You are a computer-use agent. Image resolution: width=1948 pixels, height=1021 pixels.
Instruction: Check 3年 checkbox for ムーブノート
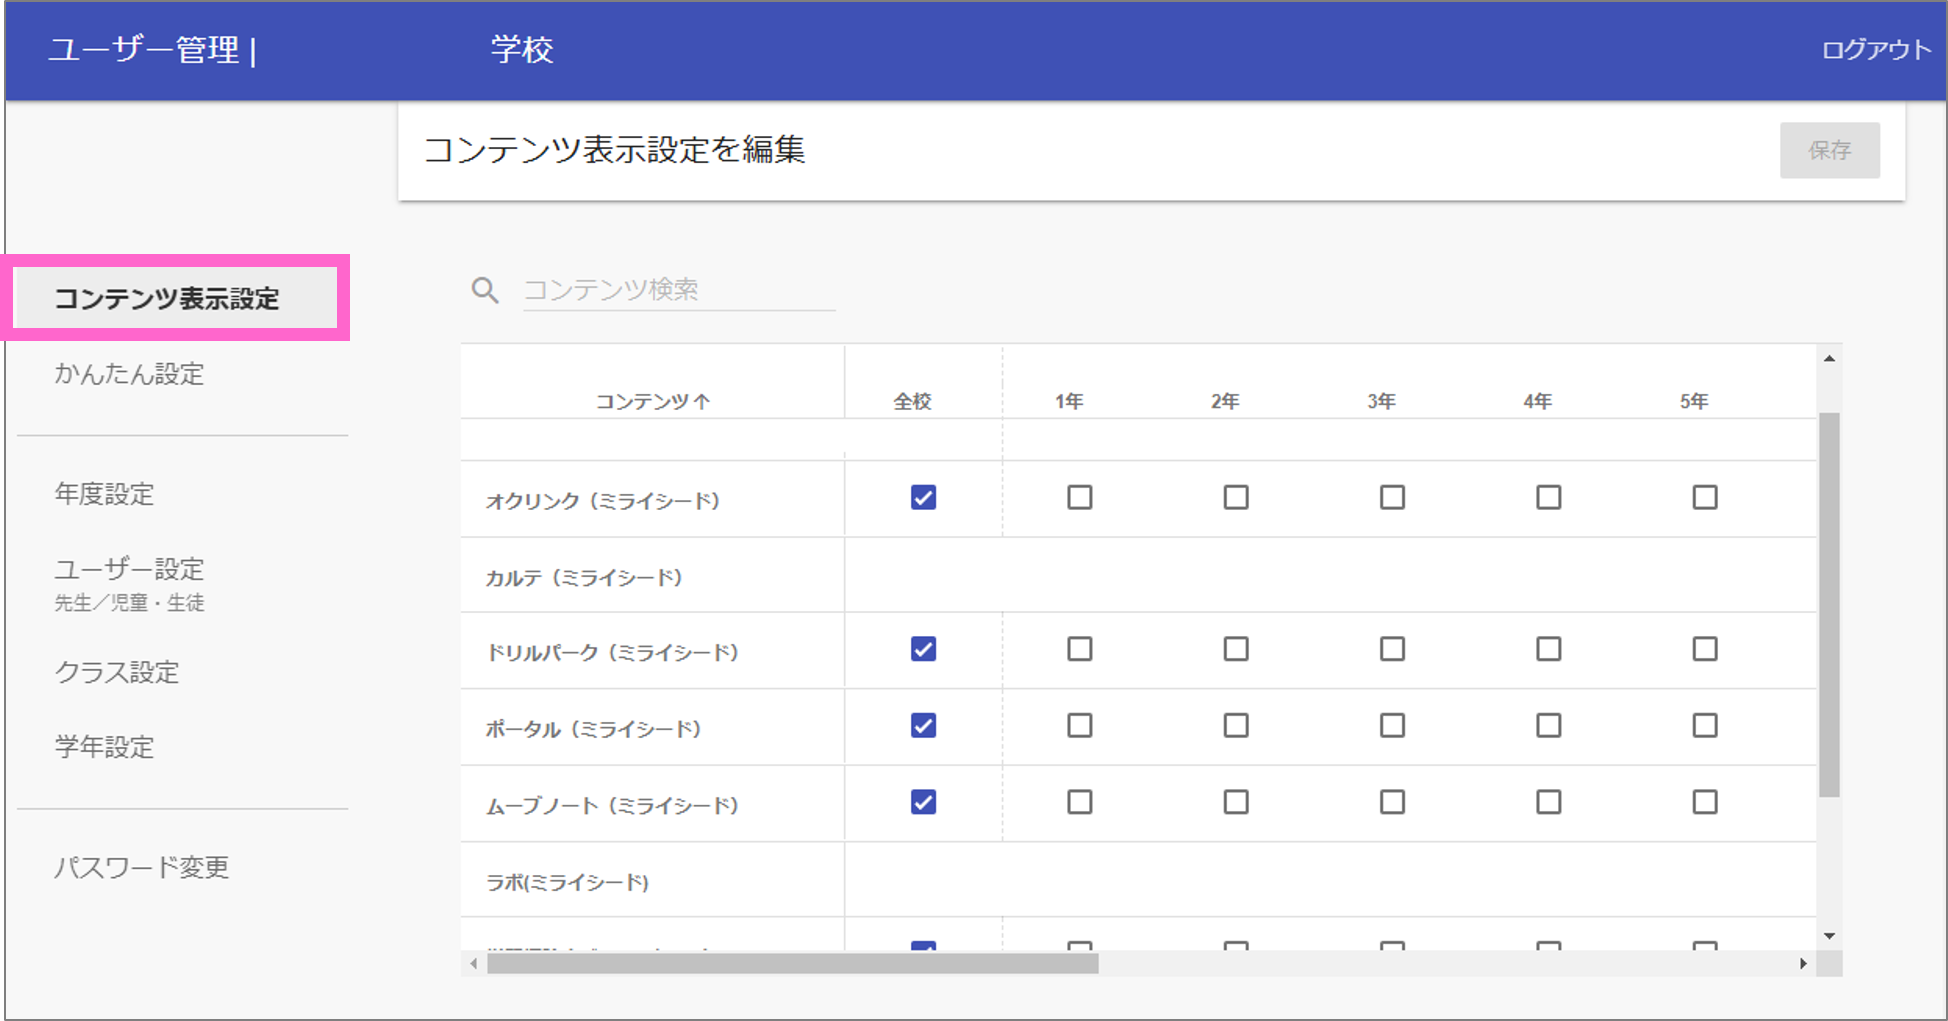pyautogui.click(x=1392, y=802)
